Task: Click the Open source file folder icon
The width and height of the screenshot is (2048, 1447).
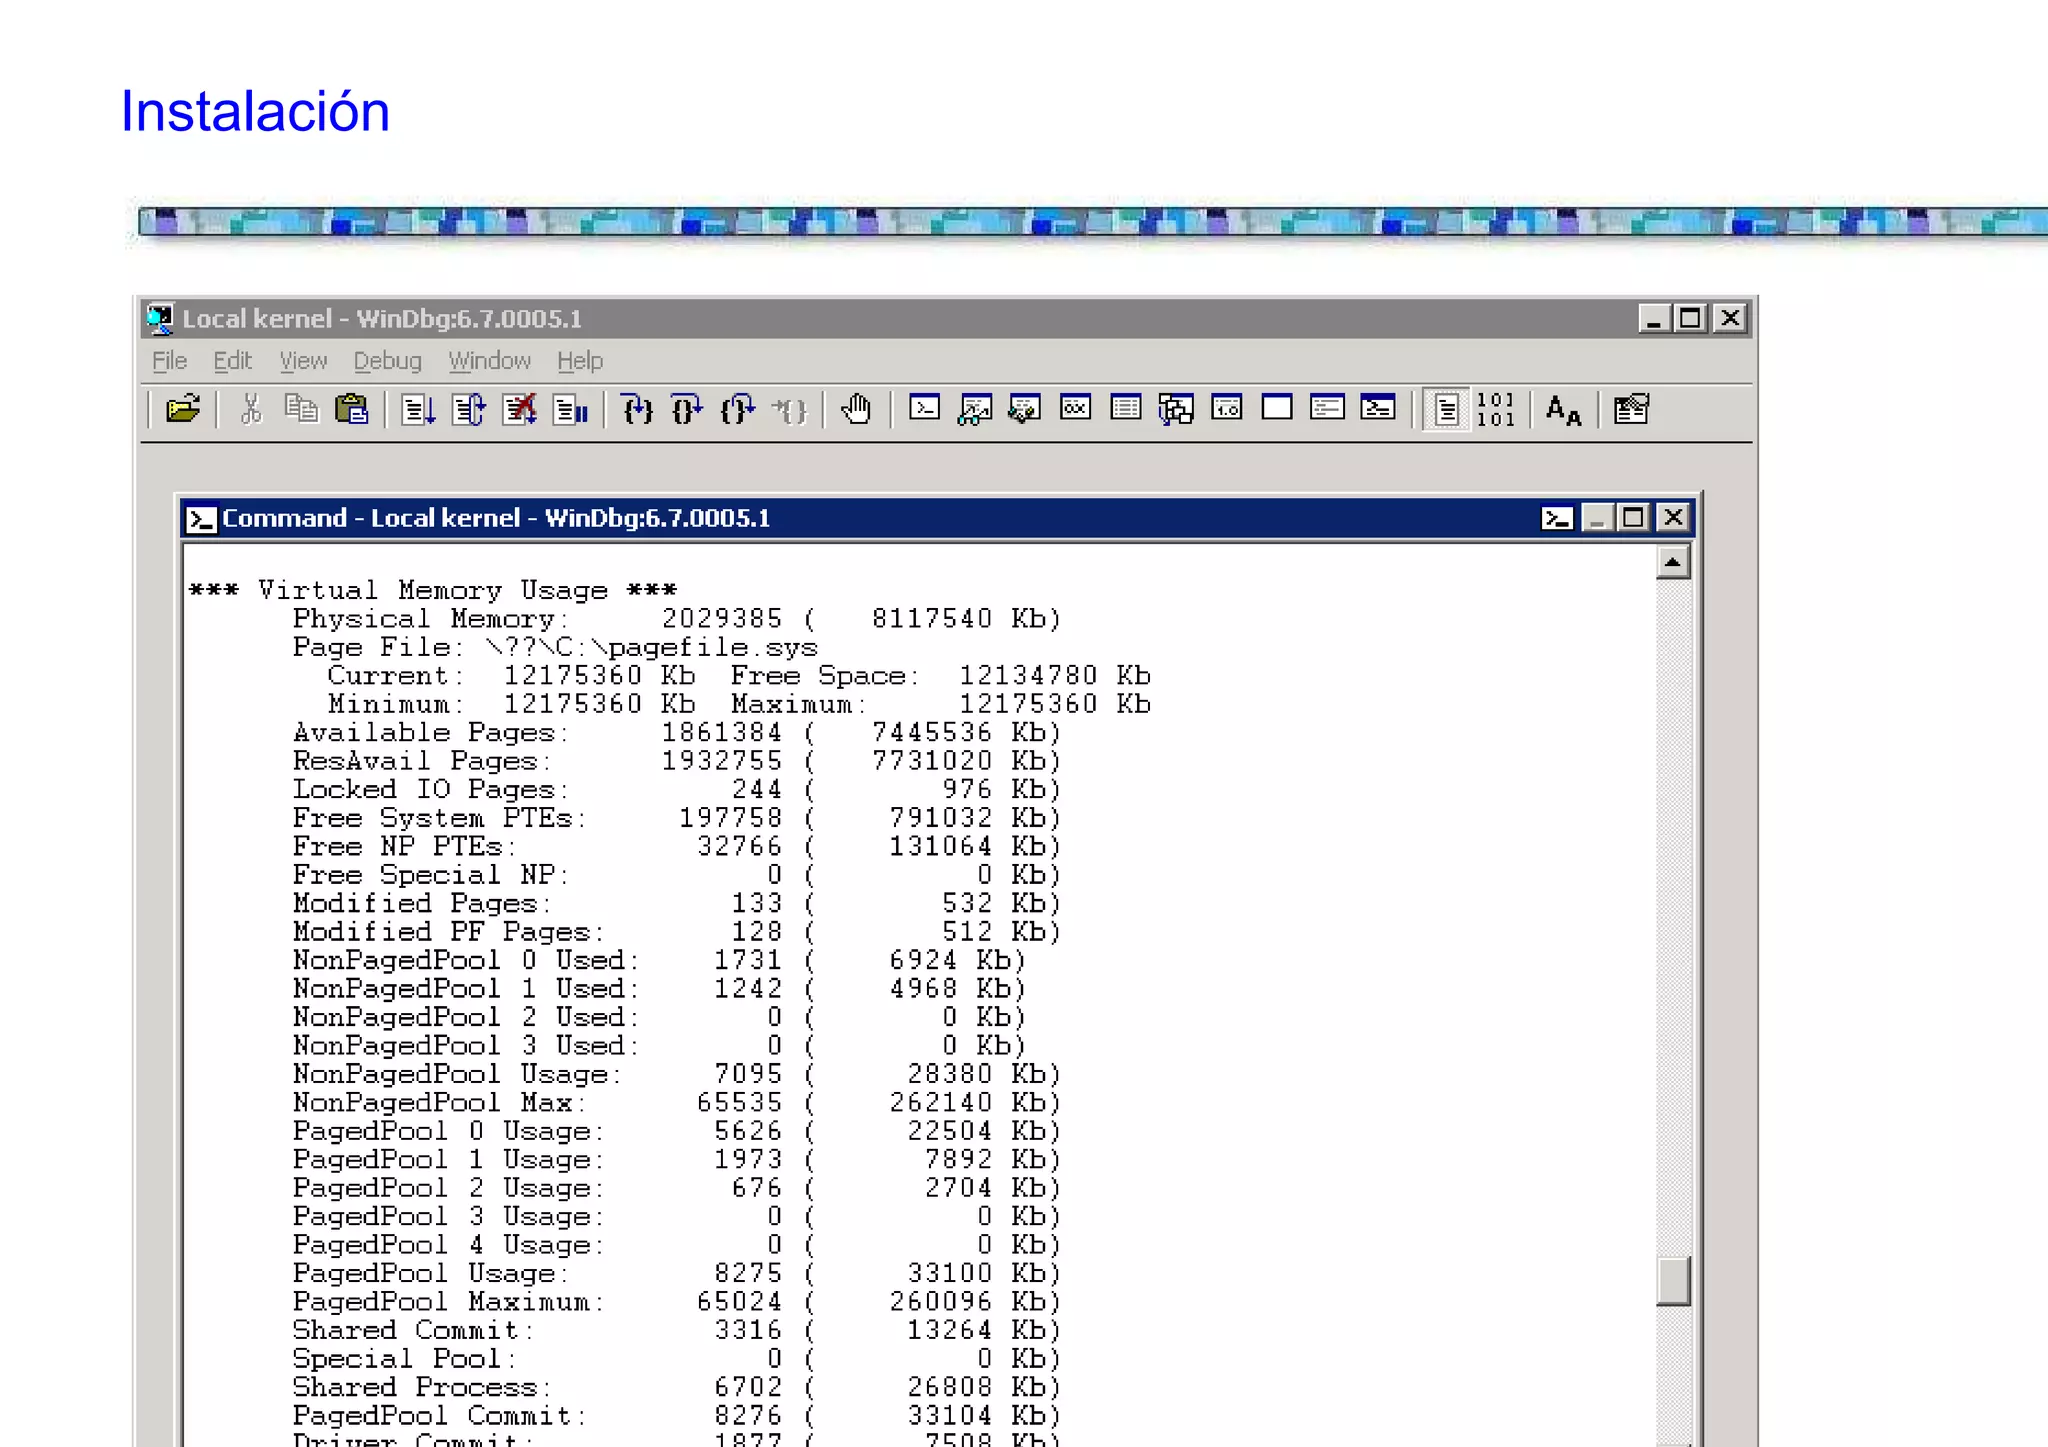Action: 183,409
